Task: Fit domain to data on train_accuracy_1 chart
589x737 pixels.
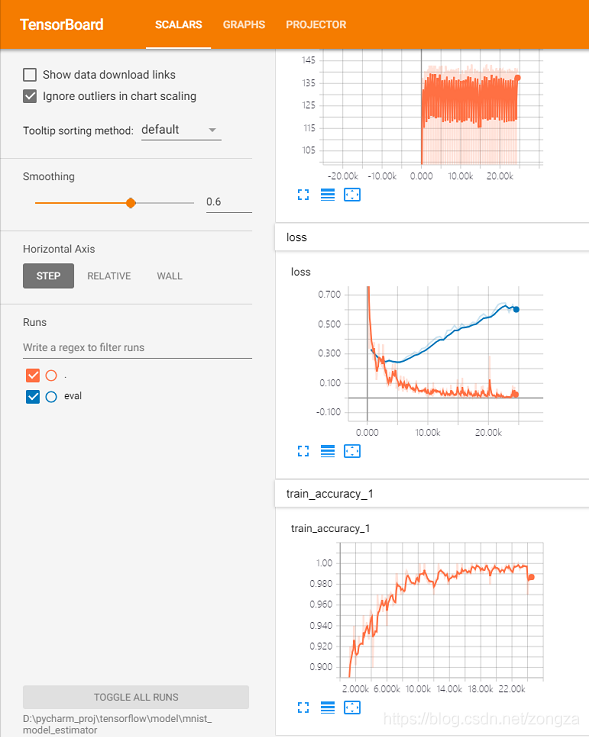Action: (x=352, y=707)
